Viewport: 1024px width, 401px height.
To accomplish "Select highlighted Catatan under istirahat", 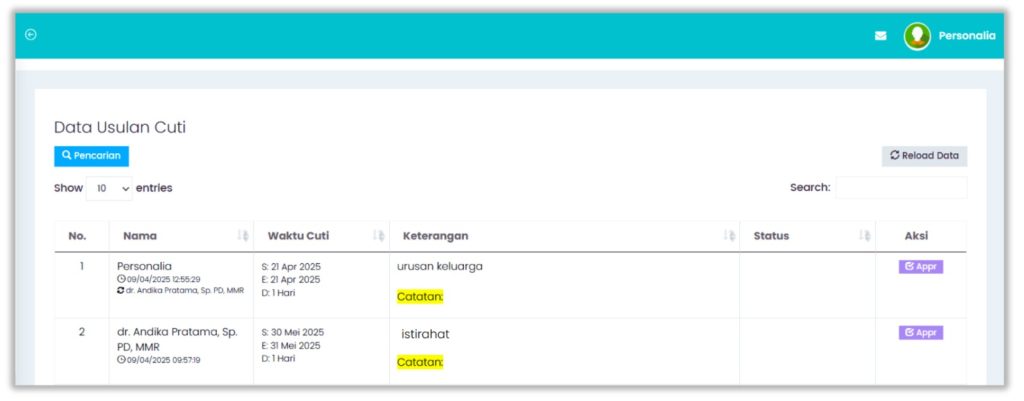I will pos(420,362).
